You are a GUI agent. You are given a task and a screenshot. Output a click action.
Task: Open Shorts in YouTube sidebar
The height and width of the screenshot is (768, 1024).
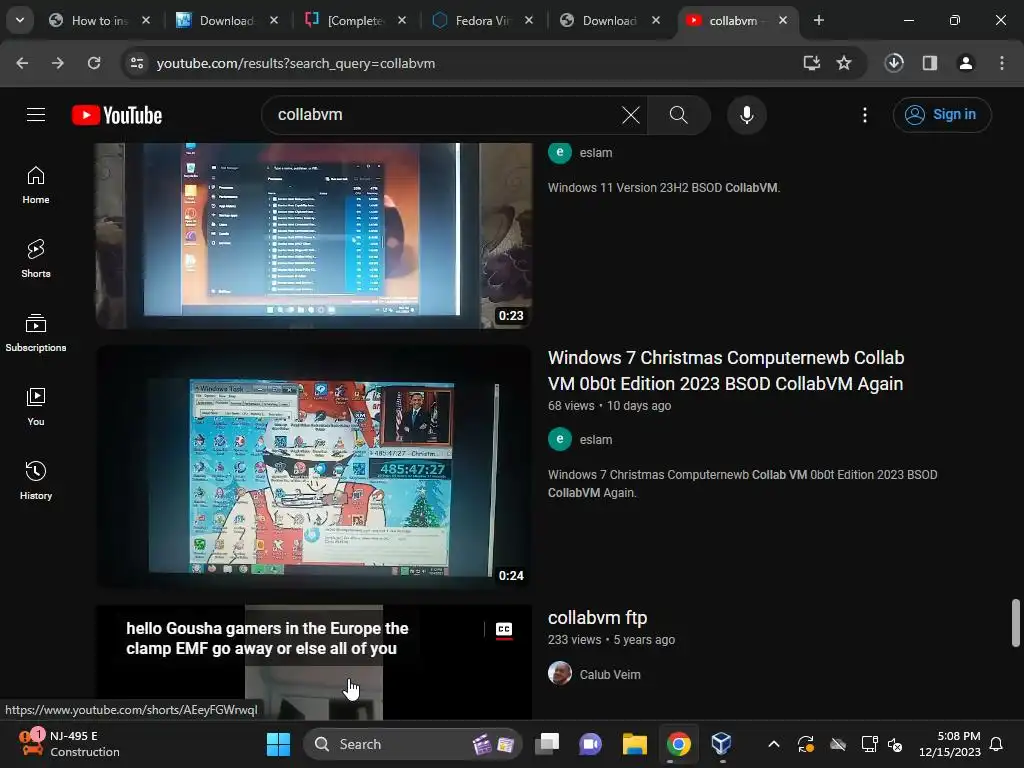coord(36,259)
